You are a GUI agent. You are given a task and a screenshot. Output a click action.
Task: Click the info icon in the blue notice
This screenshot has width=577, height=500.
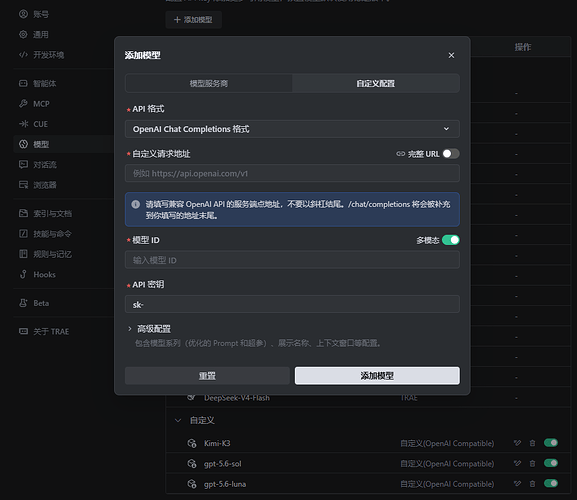tap(135, 204)
